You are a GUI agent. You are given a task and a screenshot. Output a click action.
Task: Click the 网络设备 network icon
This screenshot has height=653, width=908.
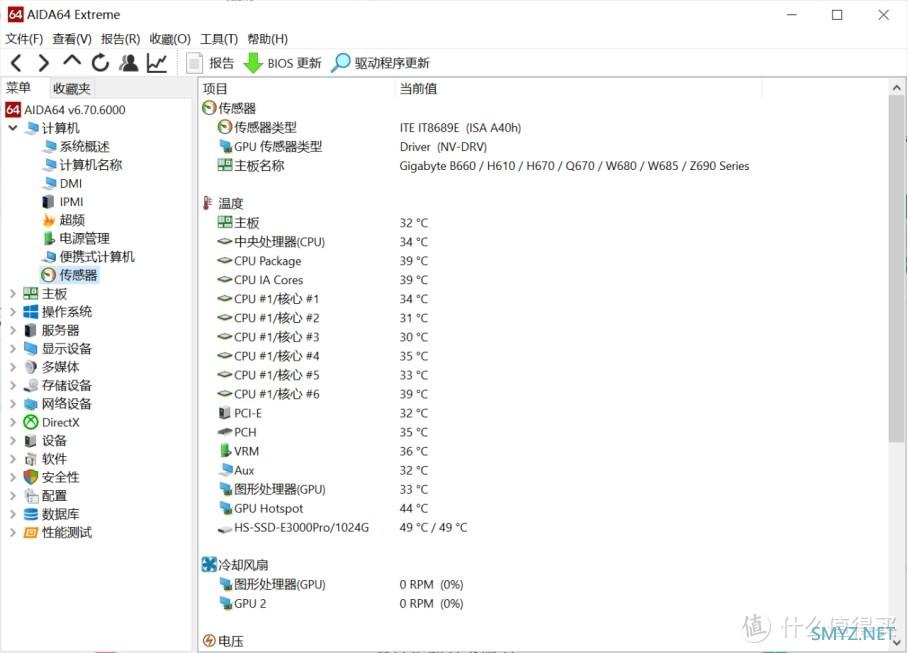coord(31,403)
